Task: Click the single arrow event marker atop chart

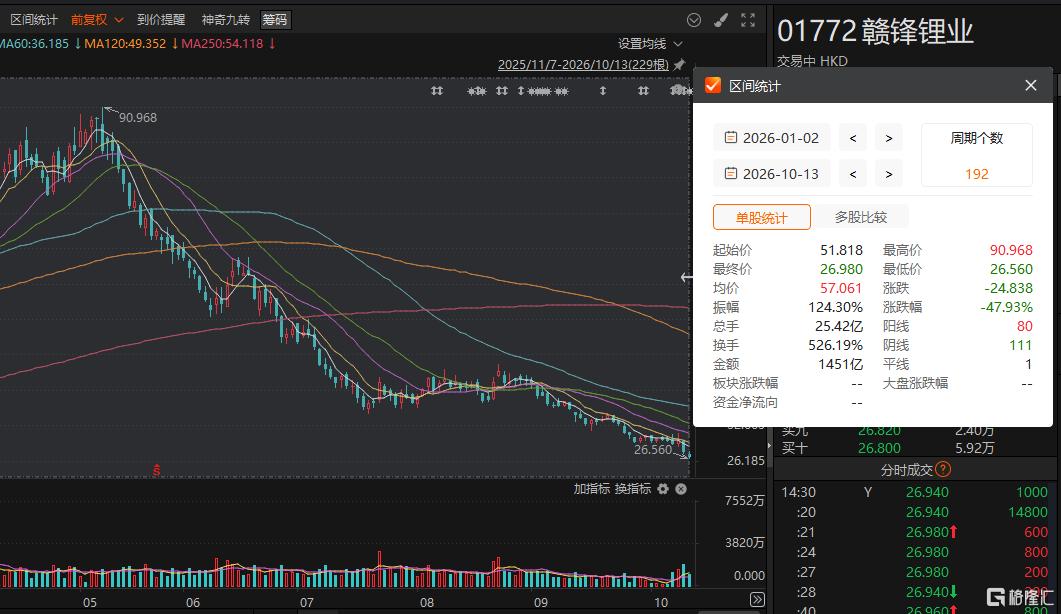Action: [602, 91]
